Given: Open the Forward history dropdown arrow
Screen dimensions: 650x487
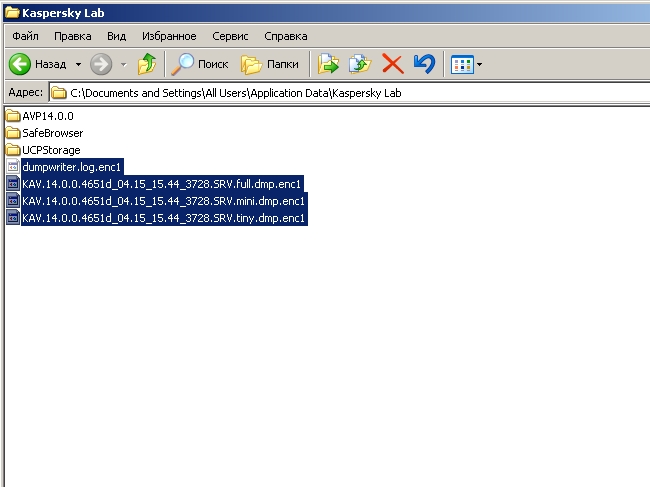Looking at the screenshot, I should coord(124,64).
